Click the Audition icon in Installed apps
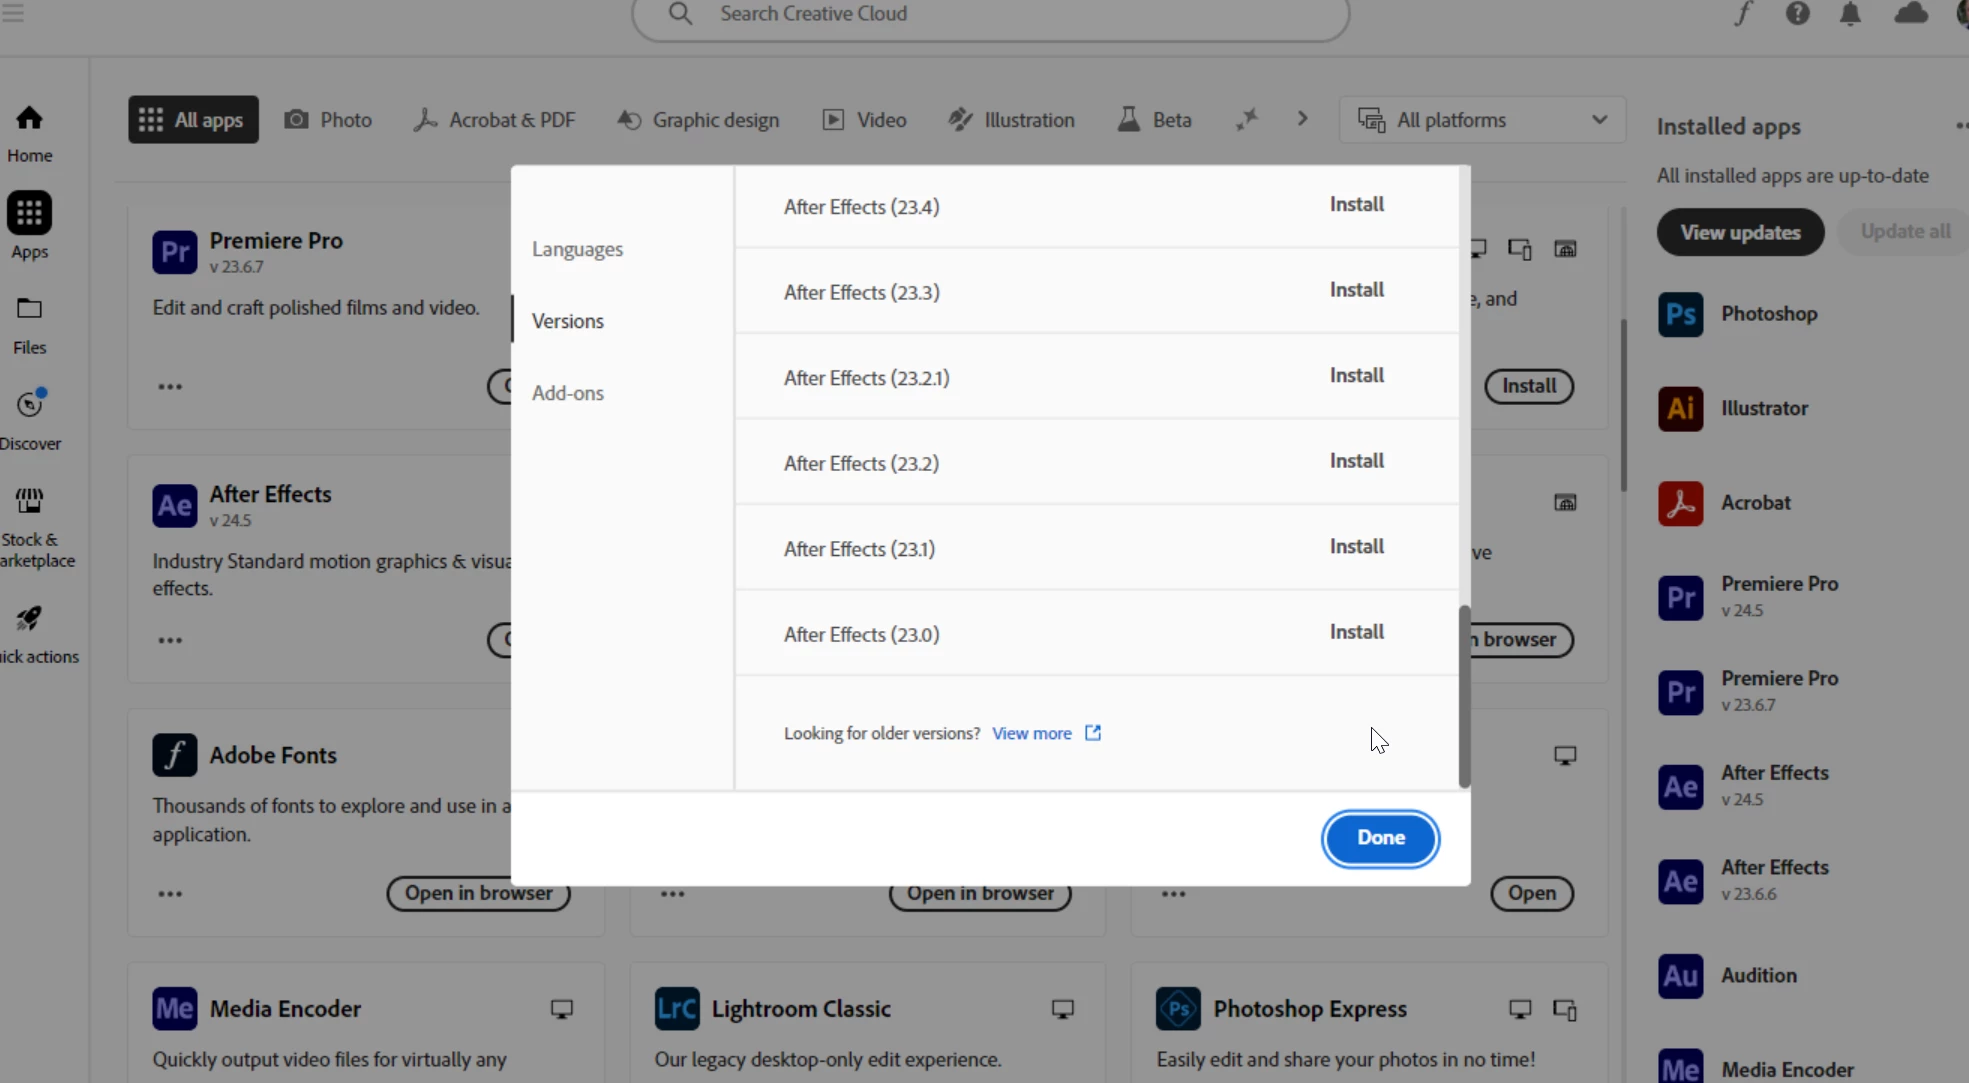Image resolution: width=1969 pixels, height=1083 pixels. coord(1680,976)
